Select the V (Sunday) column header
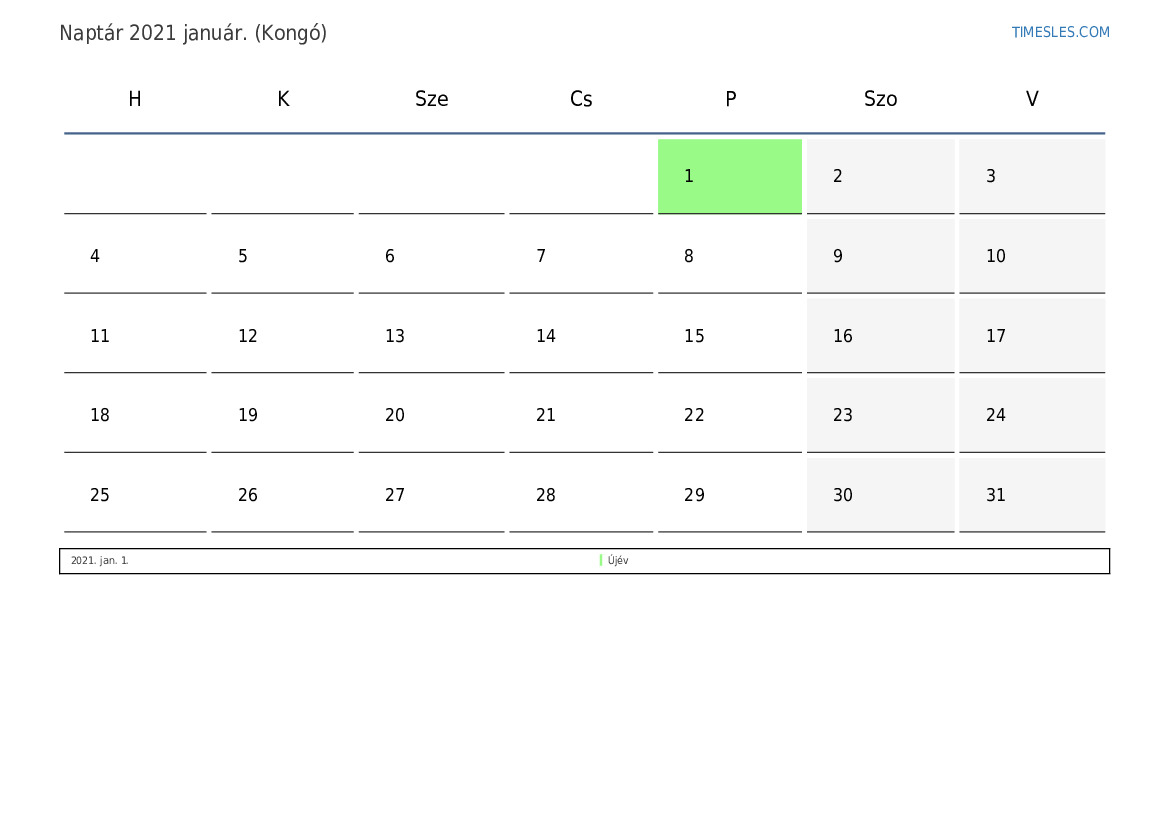1169x827 pixels. click(x=1032, y=99)
